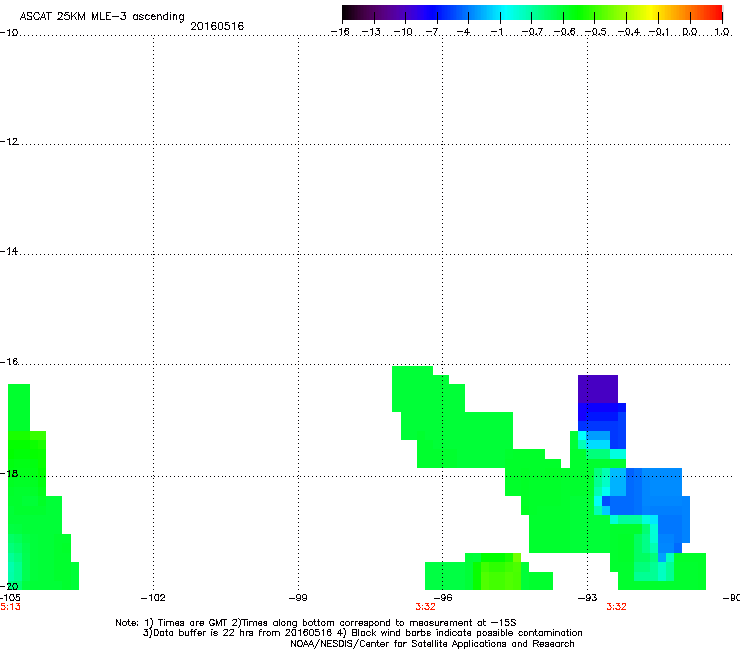Click the red 5:13 time stamp
Image resolution: width=740 pixels, height=650 pixels.
(x=10, y=607)
